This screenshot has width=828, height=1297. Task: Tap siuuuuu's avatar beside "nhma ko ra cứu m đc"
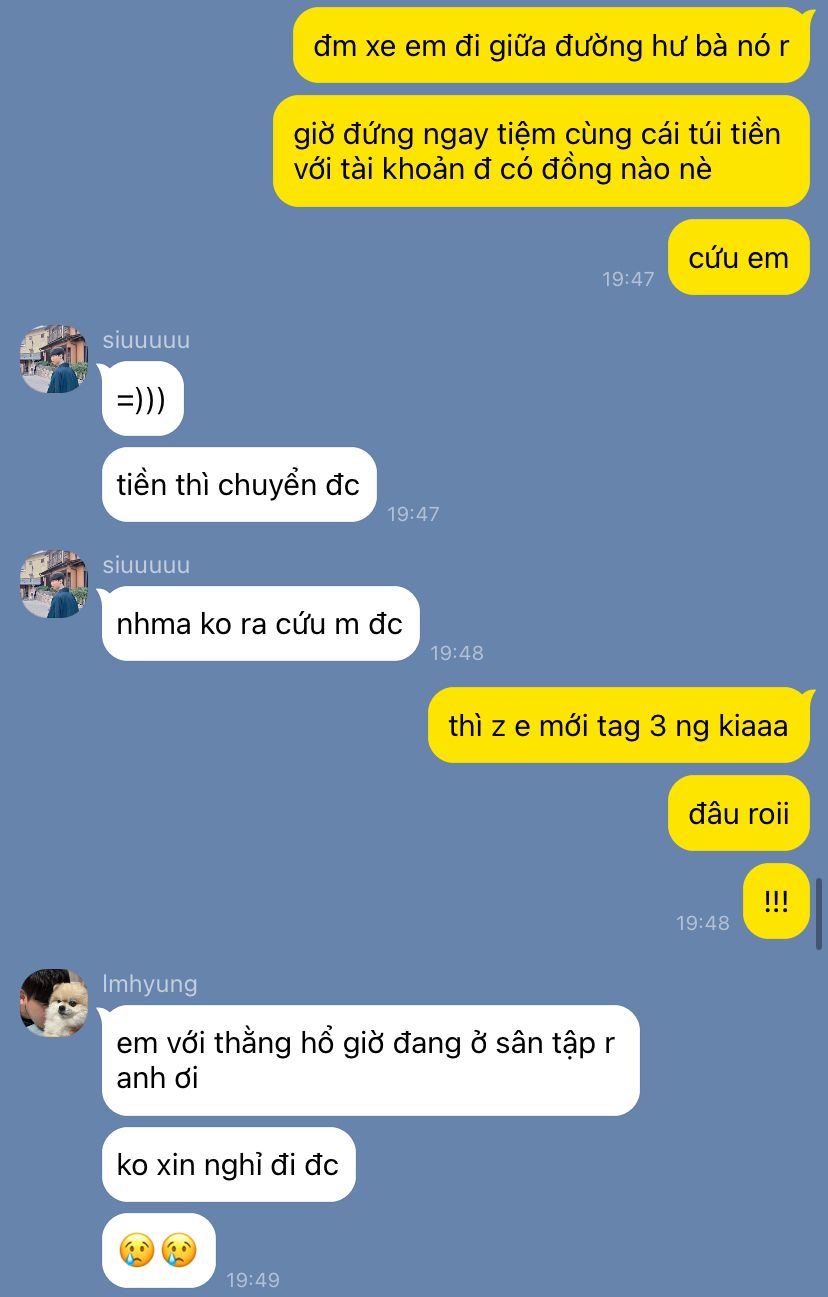coord(54,583)
